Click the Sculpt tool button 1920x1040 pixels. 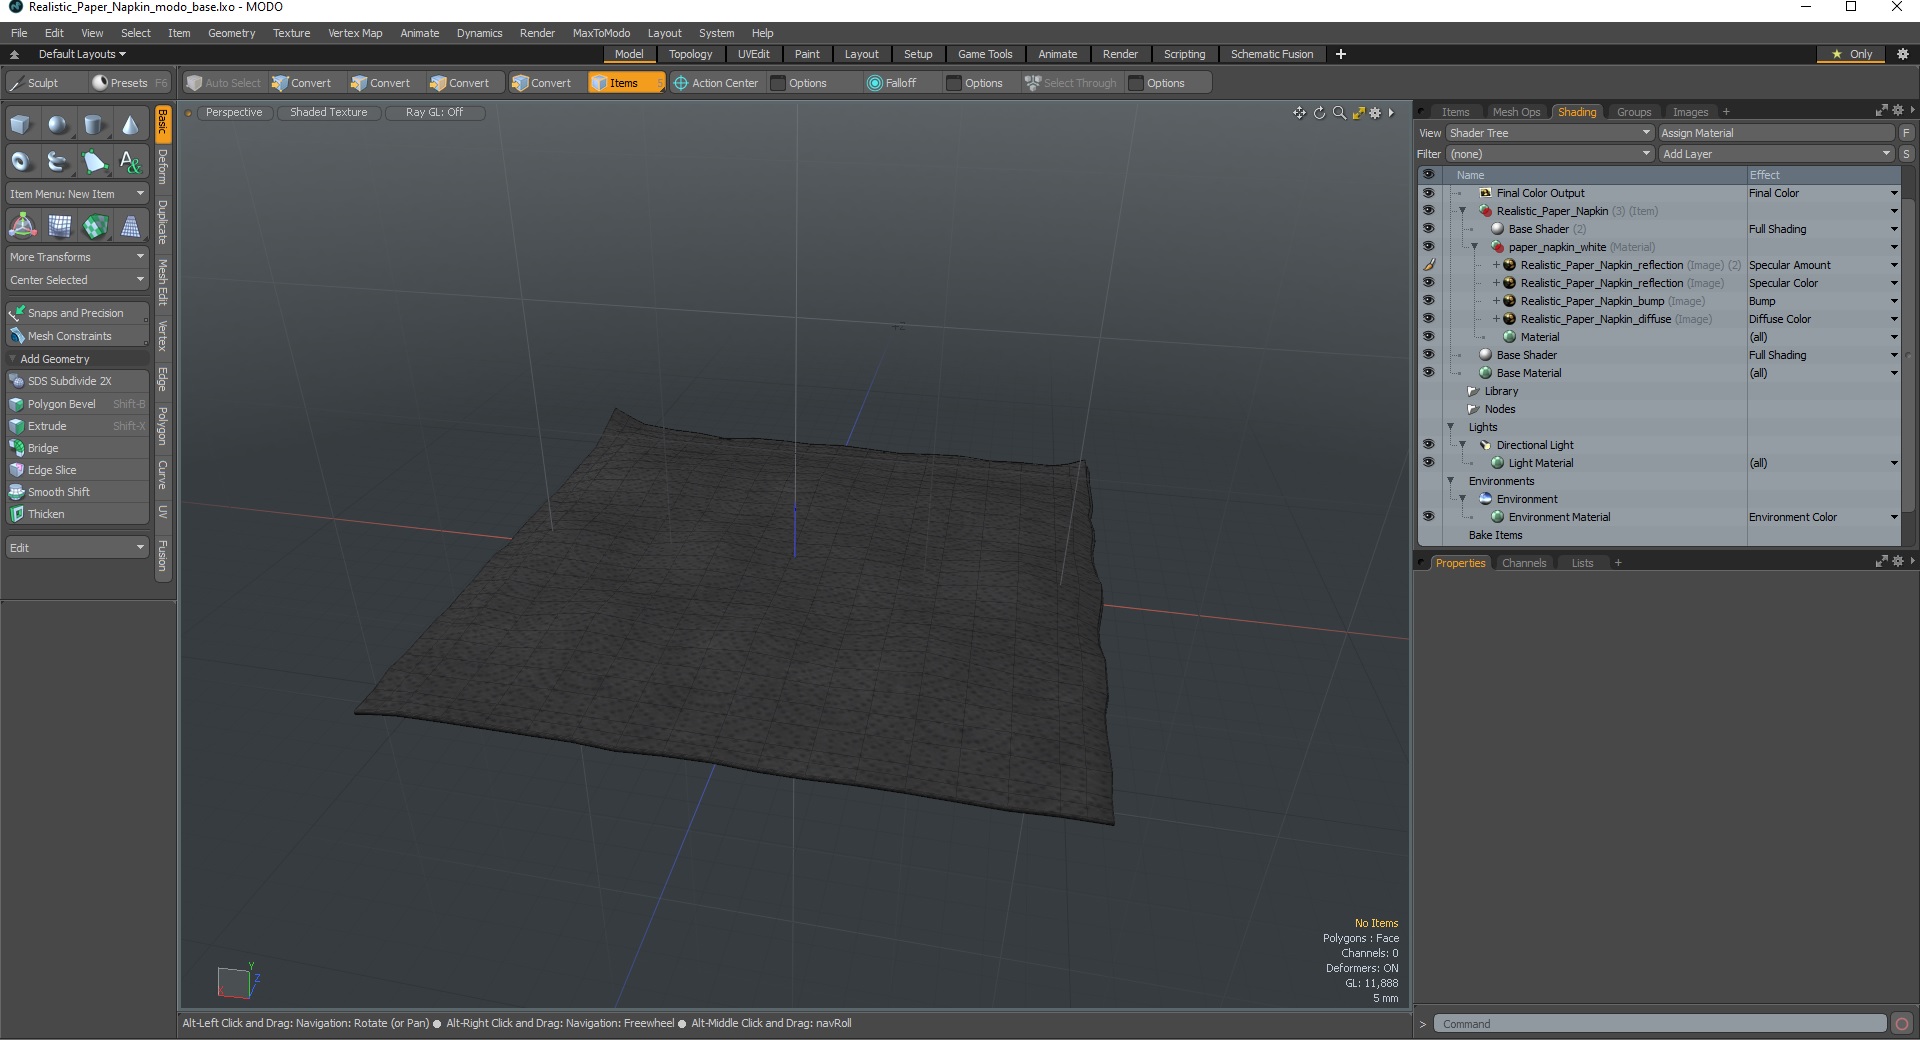[x=43, y=83]
